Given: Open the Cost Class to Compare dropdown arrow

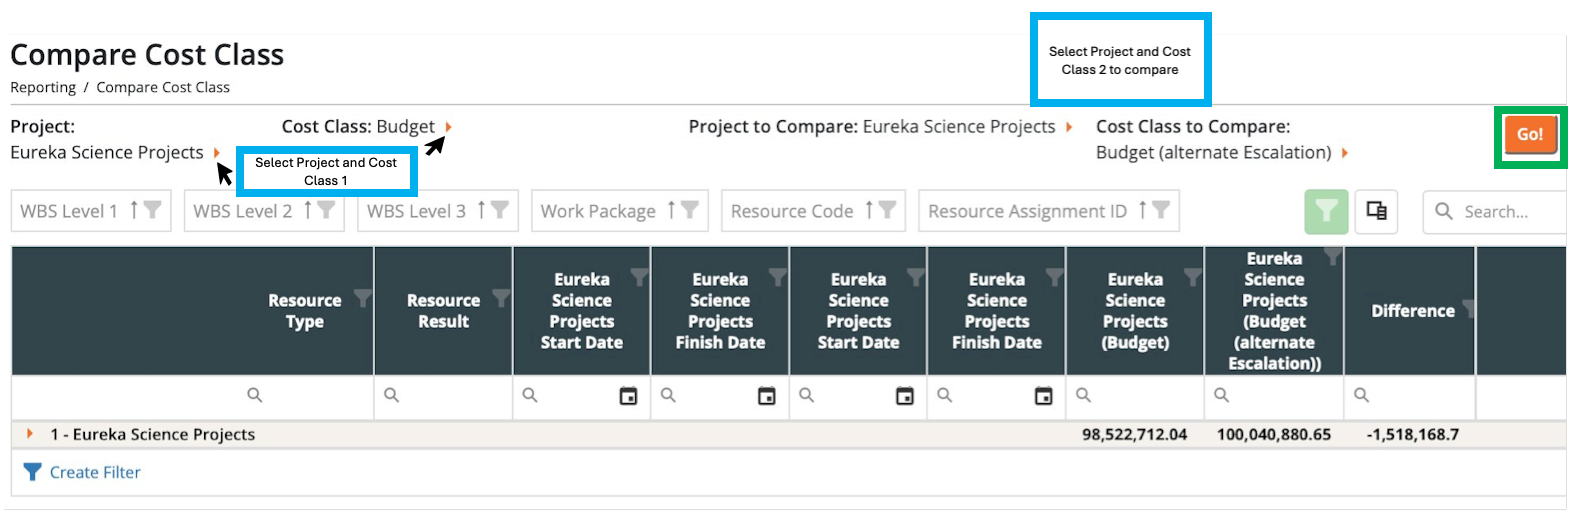Looking at the screenshot, I should click(1345, 153).
